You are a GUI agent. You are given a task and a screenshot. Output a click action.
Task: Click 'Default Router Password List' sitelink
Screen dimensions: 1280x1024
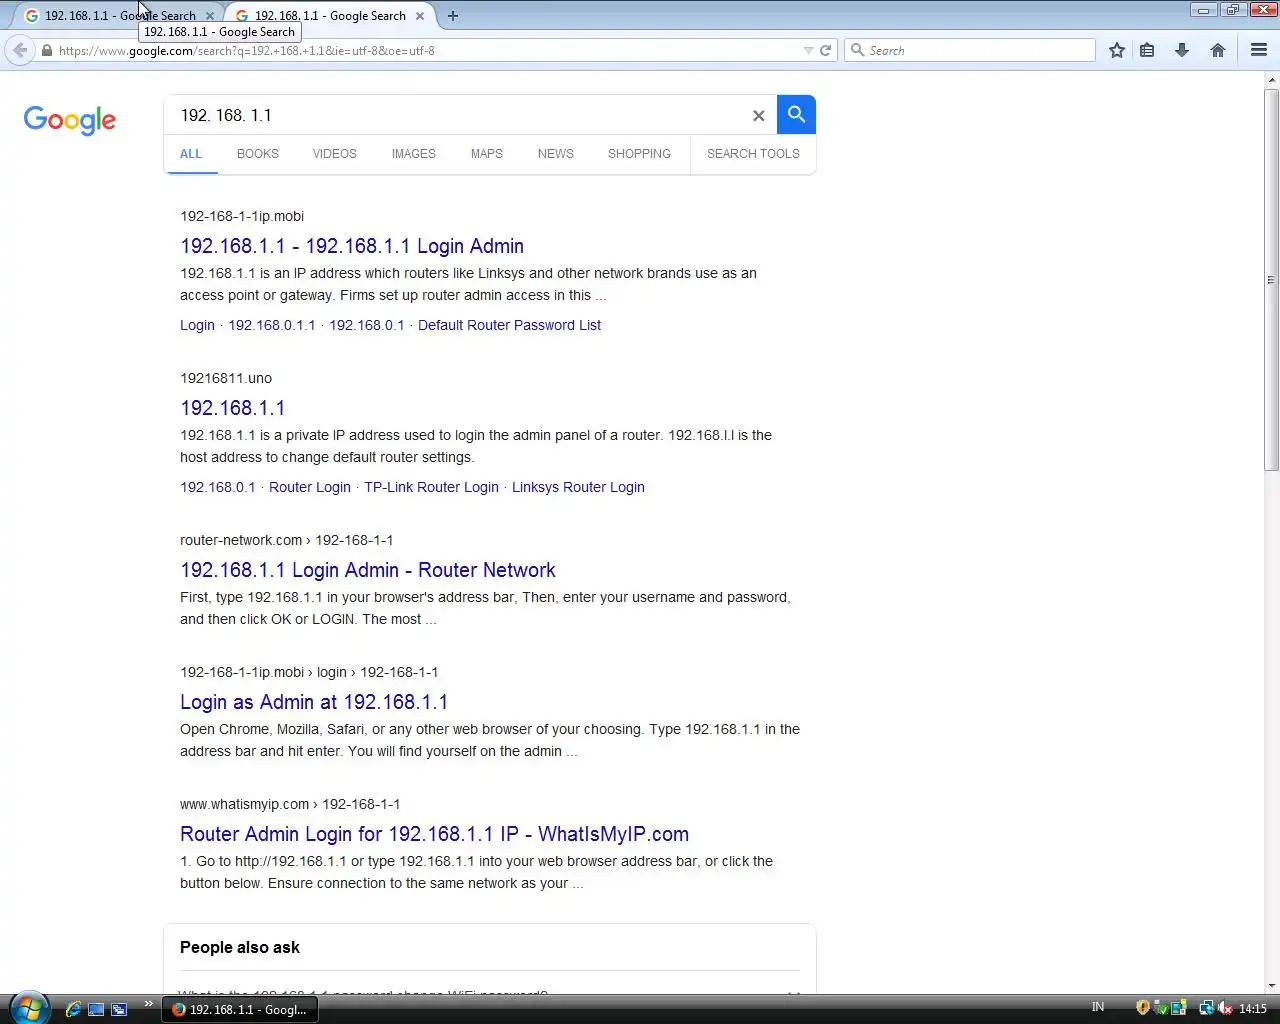(509, 325)
